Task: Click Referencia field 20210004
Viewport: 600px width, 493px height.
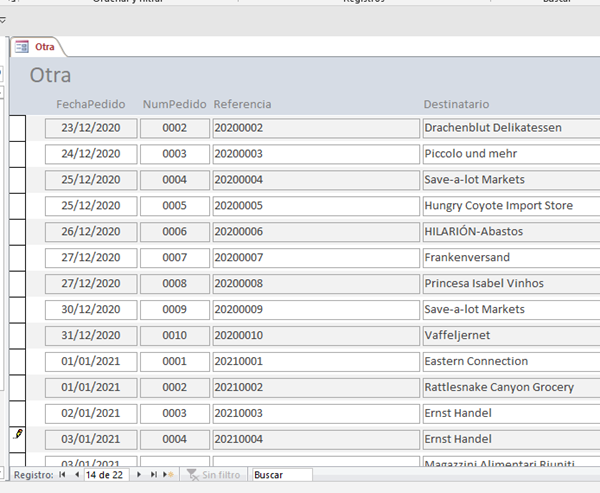Action: pyautogui.click(x=316, y=439)
